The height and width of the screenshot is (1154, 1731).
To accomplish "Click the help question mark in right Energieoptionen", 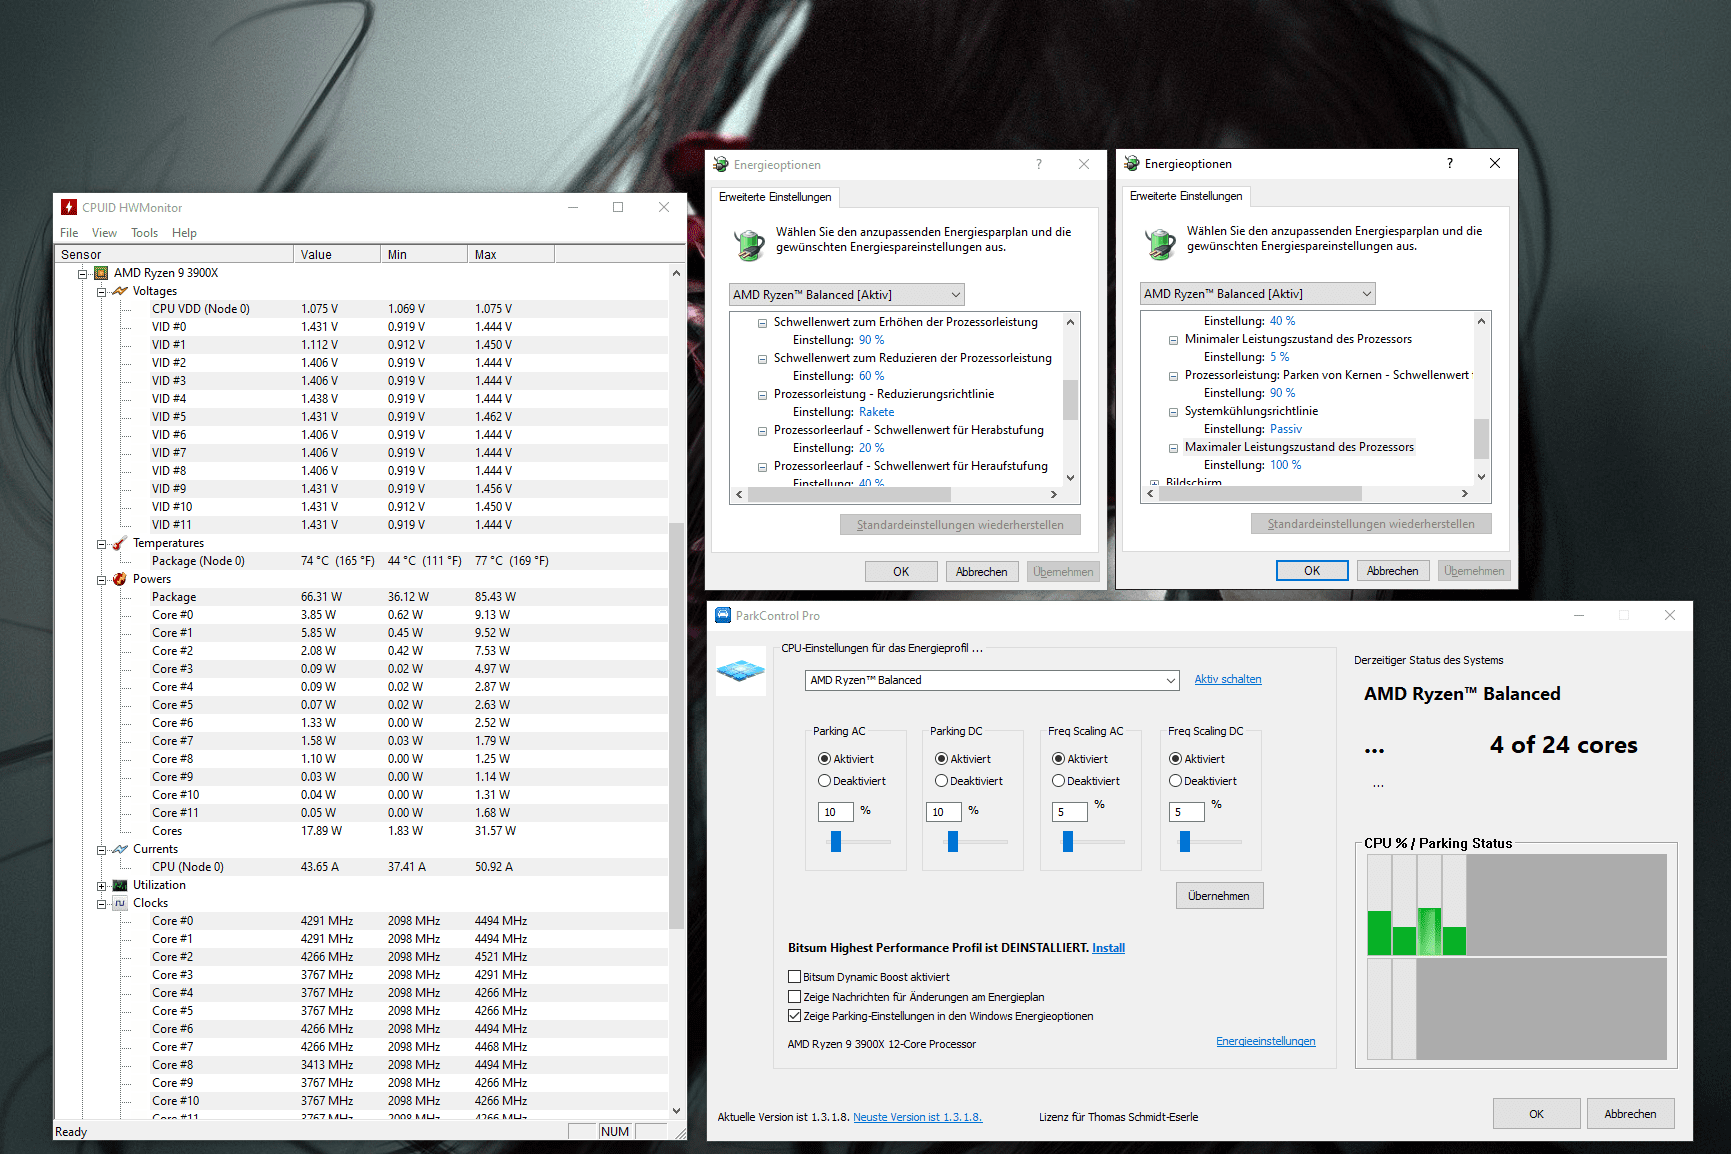I will click(x=1449, y=163).
